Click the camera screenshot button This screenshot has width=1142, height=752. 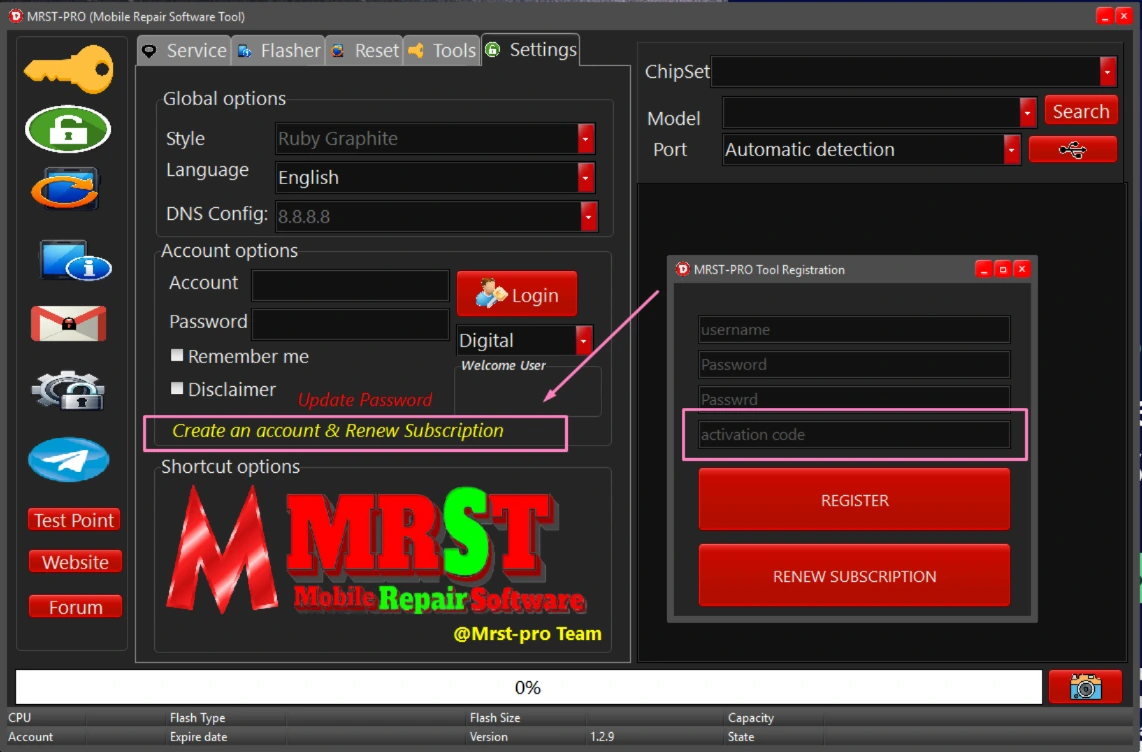click(x=1085, y=687)
